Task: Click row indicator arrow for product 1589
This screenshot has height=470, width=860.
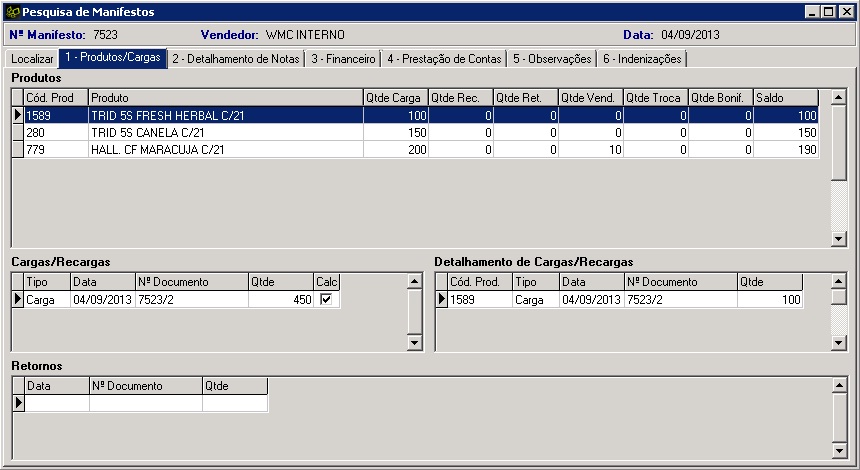Action: coord(17,116)
